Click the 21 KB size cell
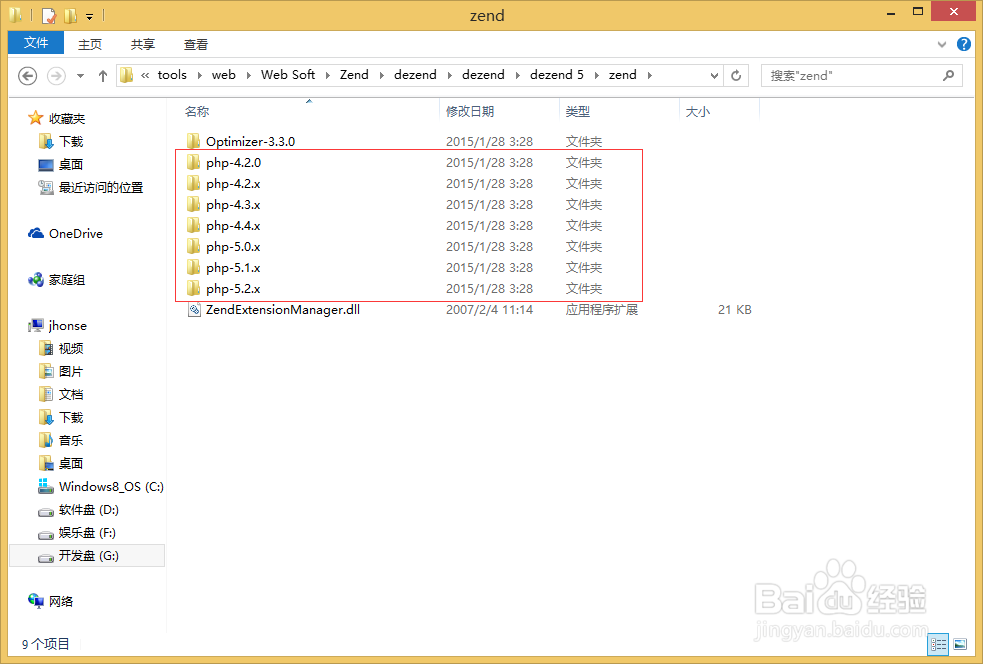 pyautogui.click(x=735, y=310)
